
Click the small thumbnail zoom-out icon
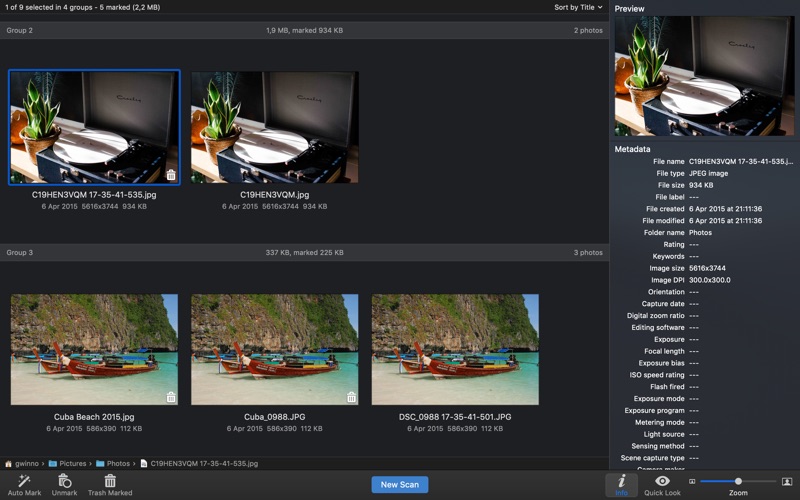pyautogui.click(x=692, y=481)
